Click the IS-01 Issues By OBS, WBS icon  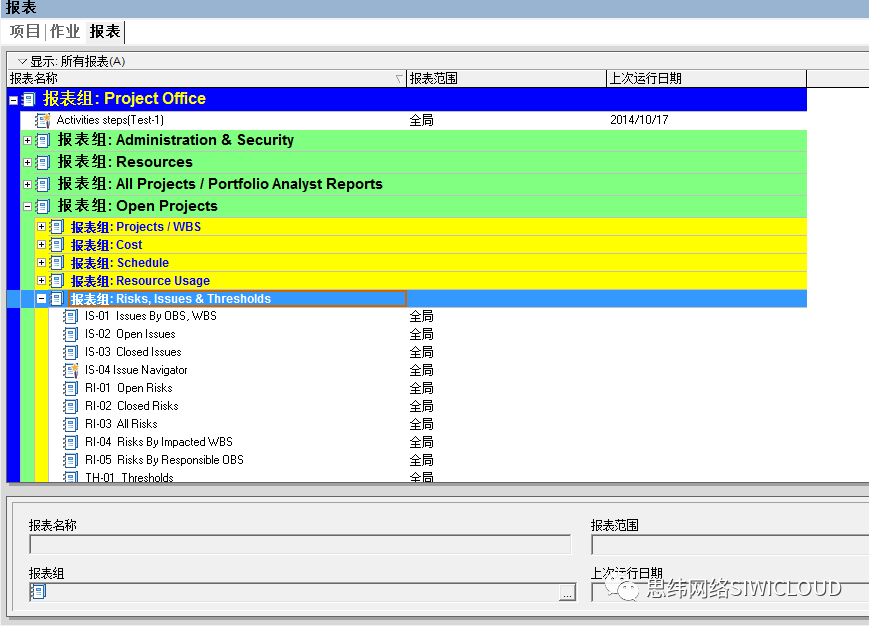70,316
